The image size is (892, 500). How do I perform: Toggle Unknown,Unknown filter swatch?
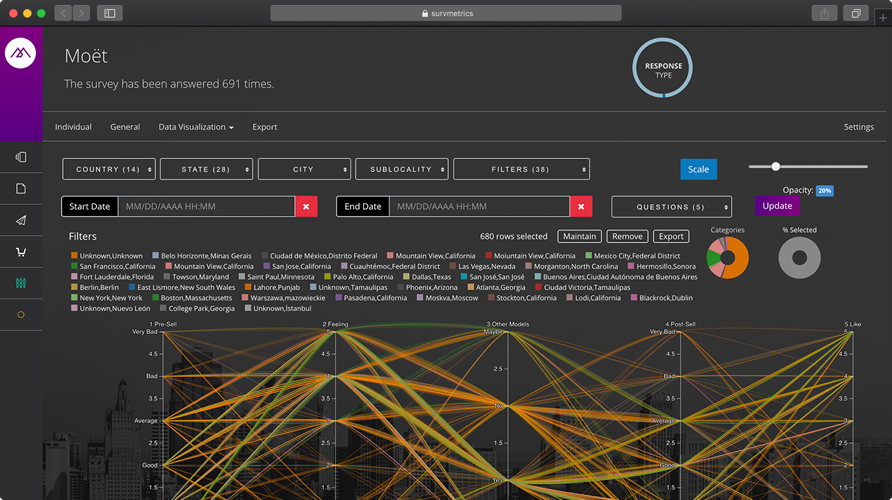pyautogui.click(x=74, y=256)
